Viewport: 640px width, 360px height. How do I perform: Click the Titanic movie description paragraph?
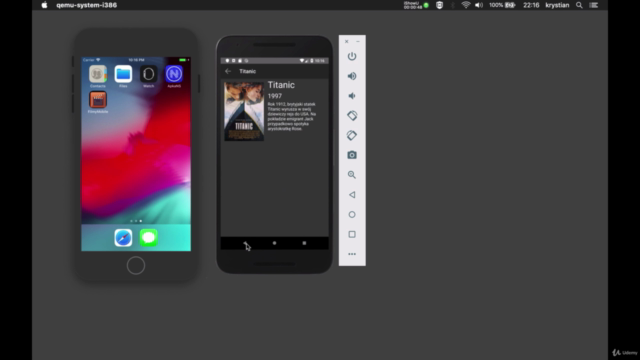tap(292, 116)
